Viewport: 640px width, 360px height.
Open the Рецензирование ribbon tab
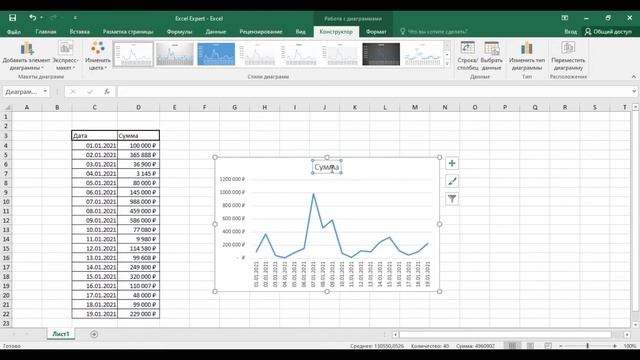pos(261,31)
